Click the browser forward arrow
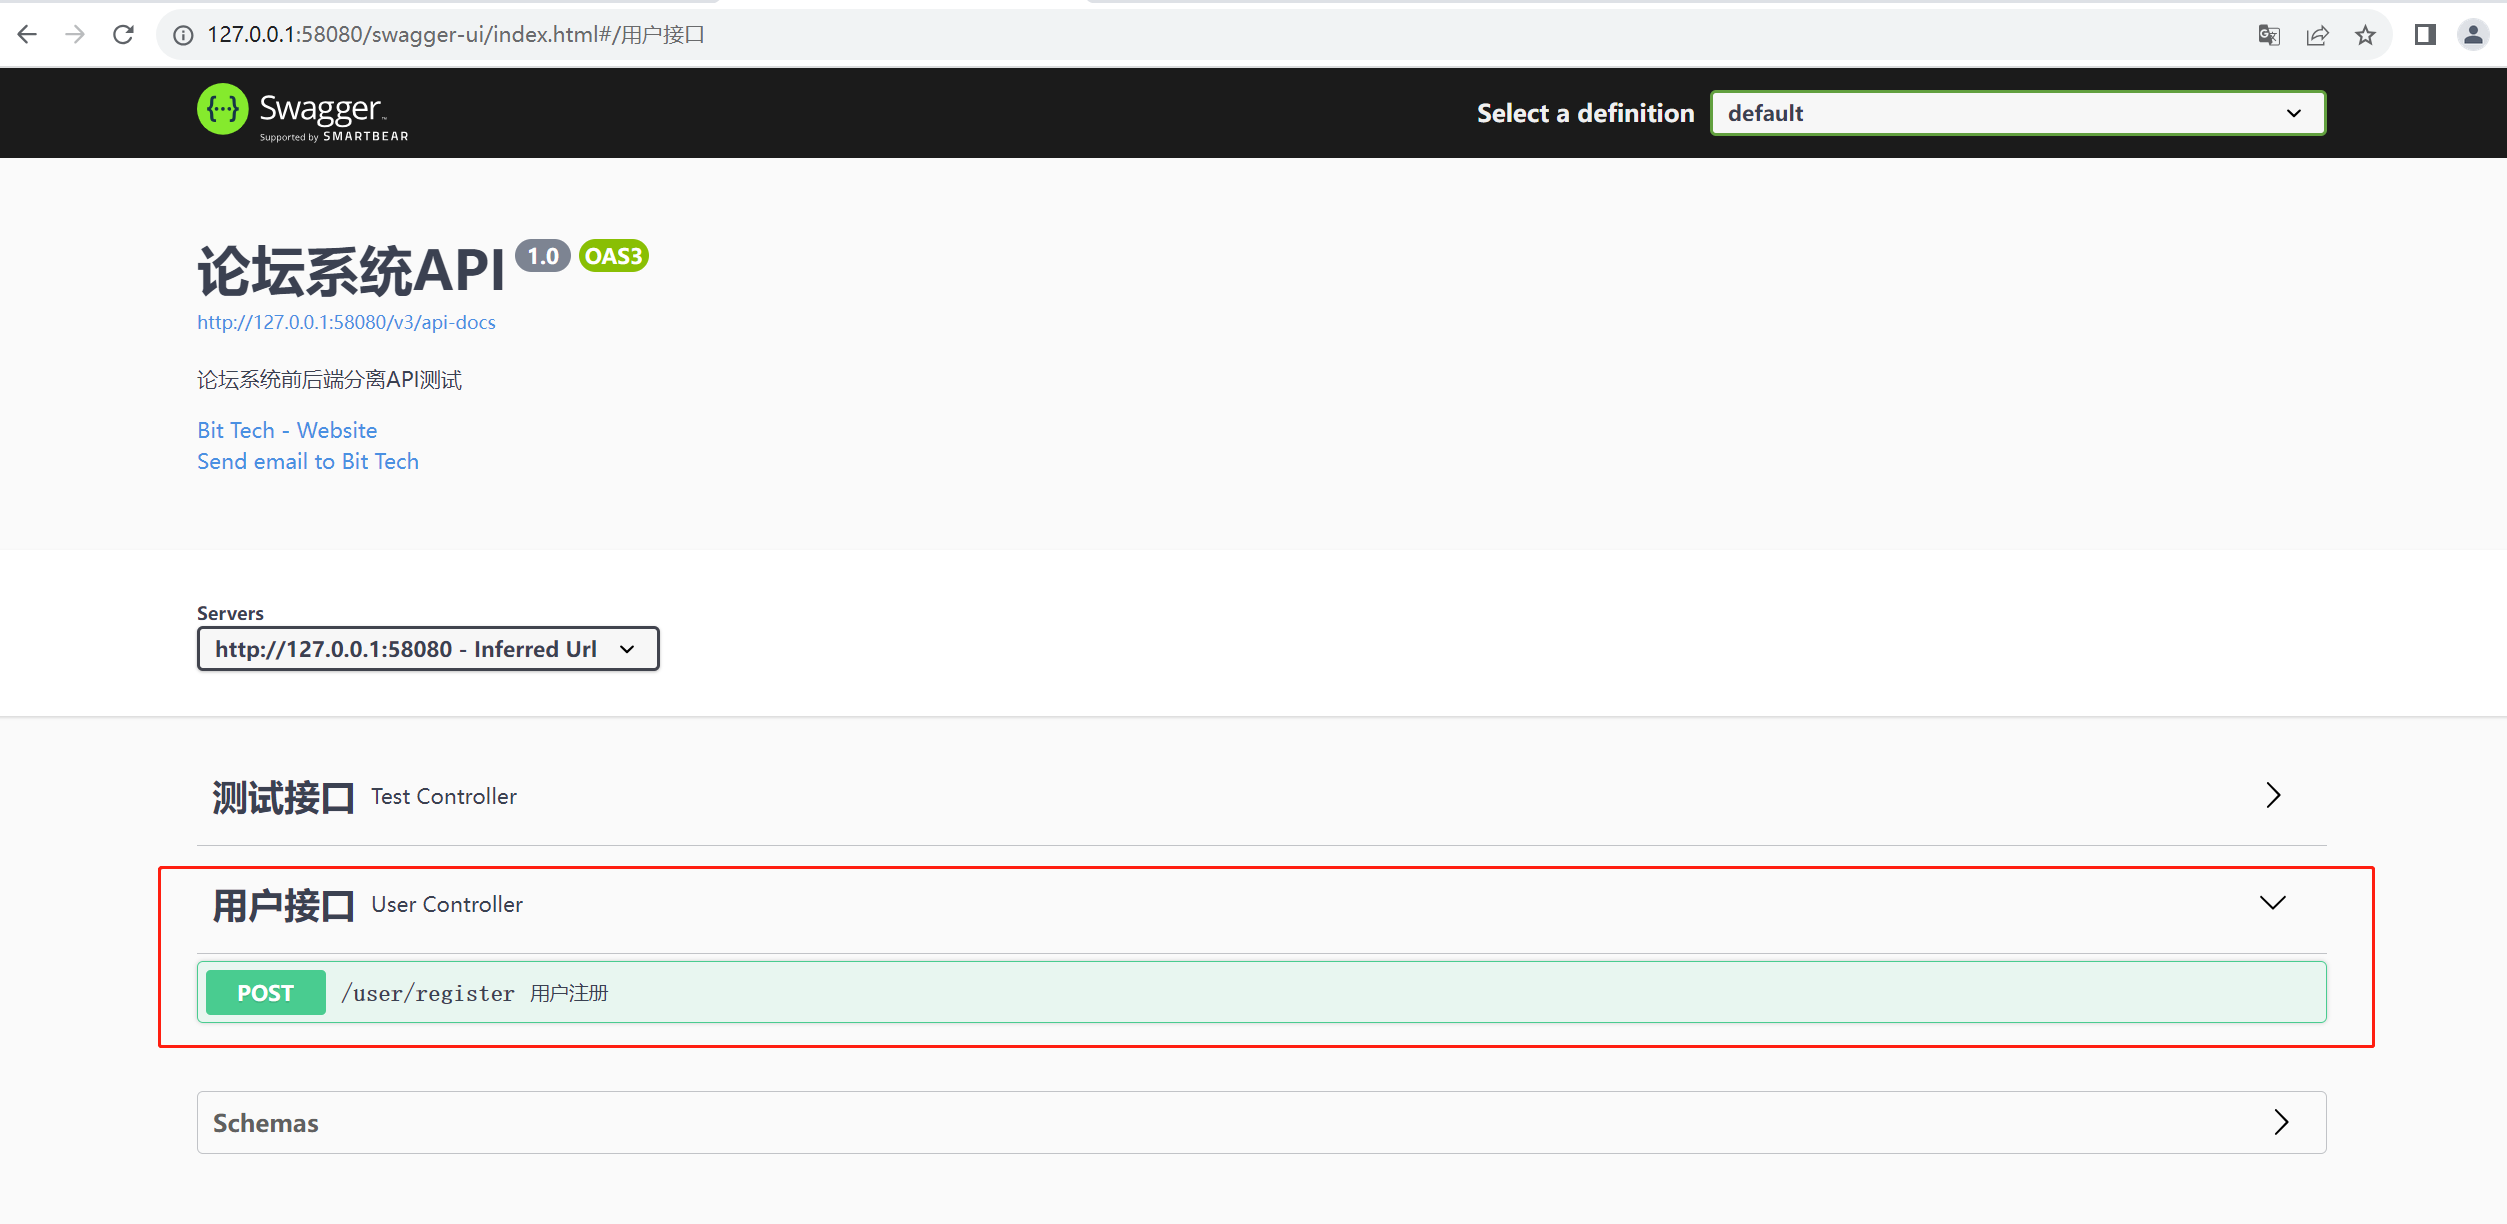 coord(75,35)
